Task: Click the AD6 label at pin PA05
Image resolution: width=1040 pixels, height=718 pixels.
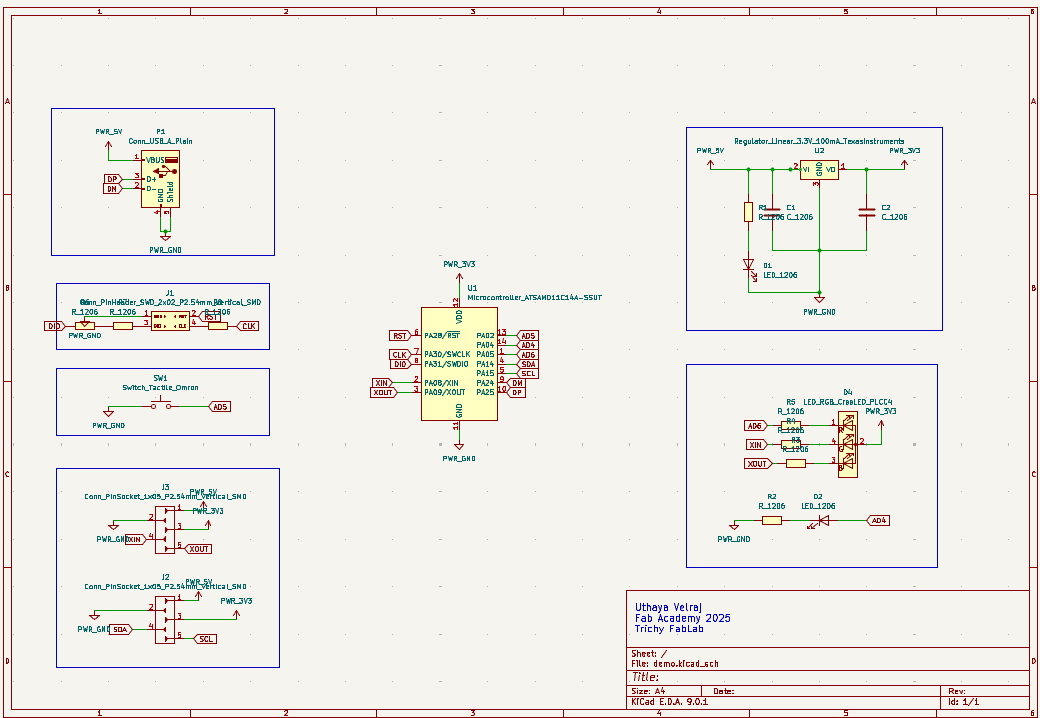Action: (527, 355)
